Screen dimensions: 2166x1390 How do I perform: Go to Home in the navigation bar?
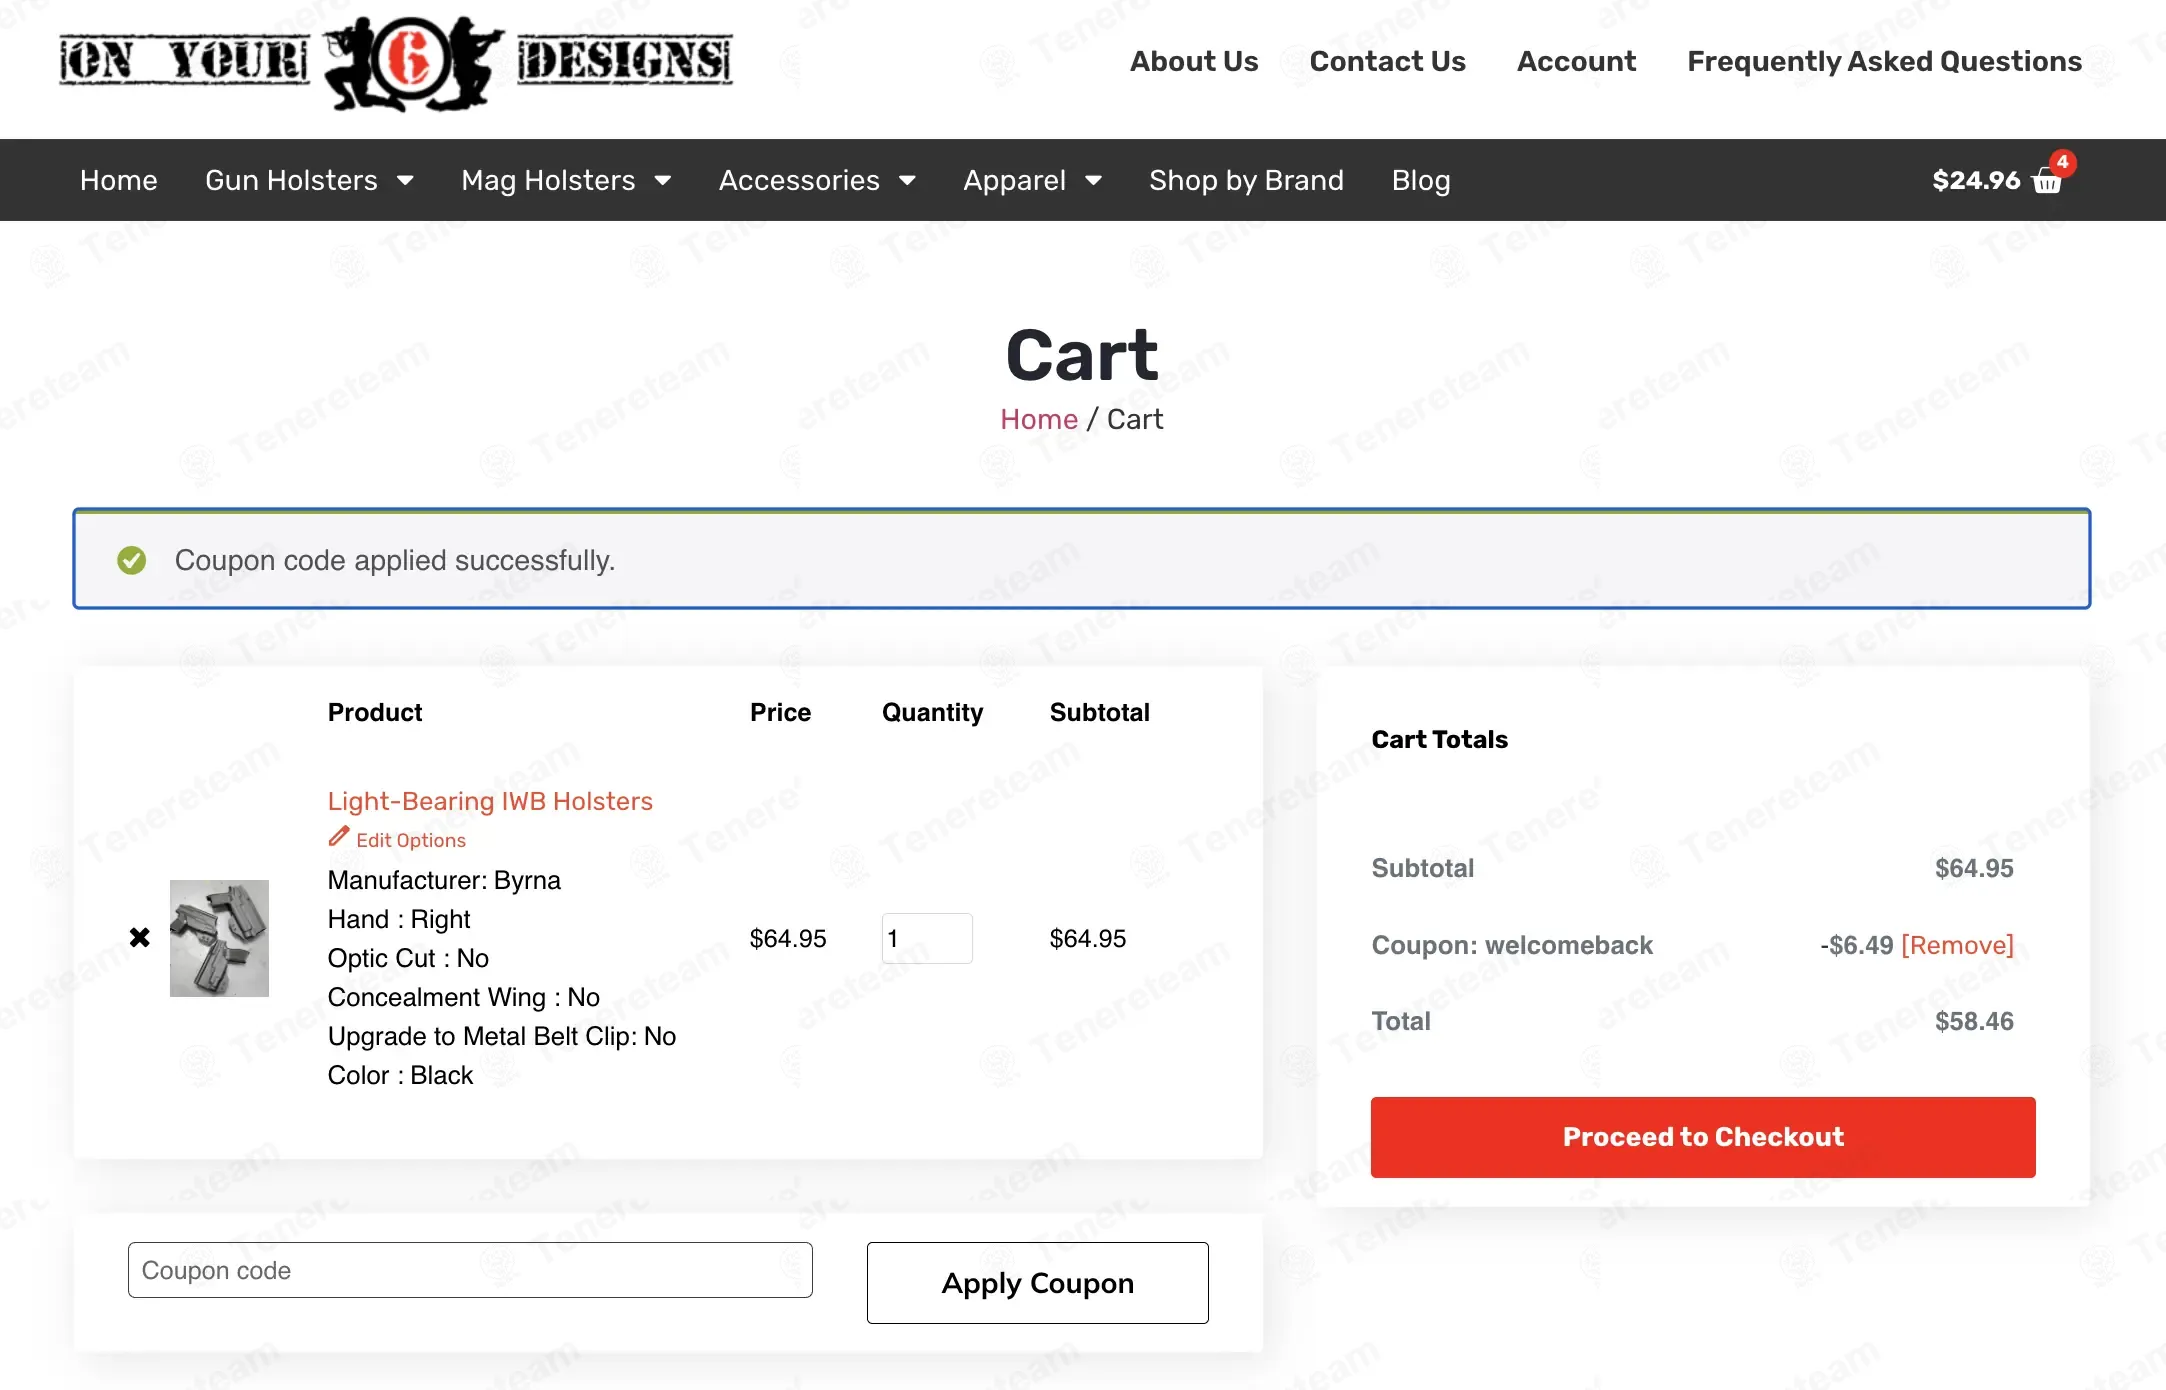(119, 180)
